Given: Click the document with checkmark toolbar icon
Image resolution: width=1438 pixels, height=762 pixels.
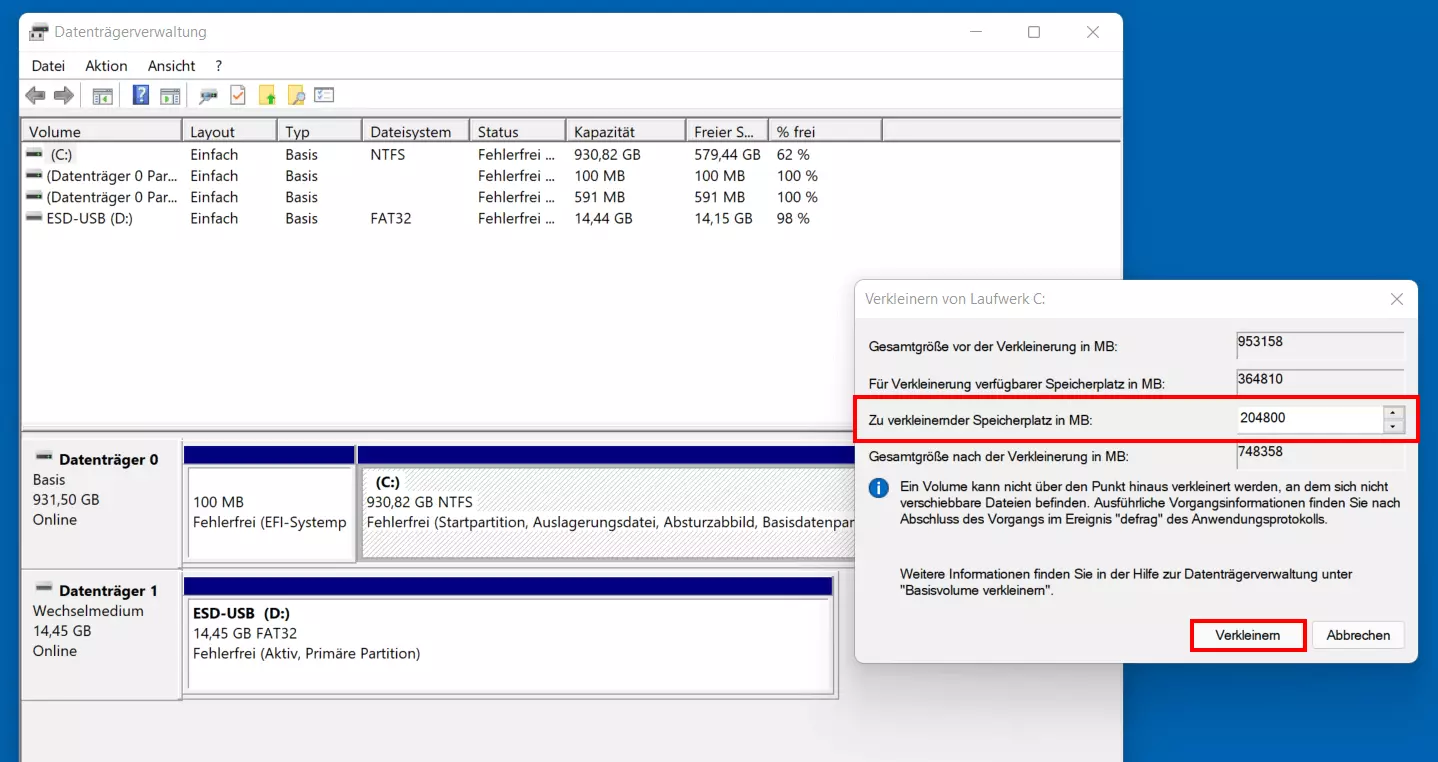Looking at the screenshot, I should [x=237, y=95].
